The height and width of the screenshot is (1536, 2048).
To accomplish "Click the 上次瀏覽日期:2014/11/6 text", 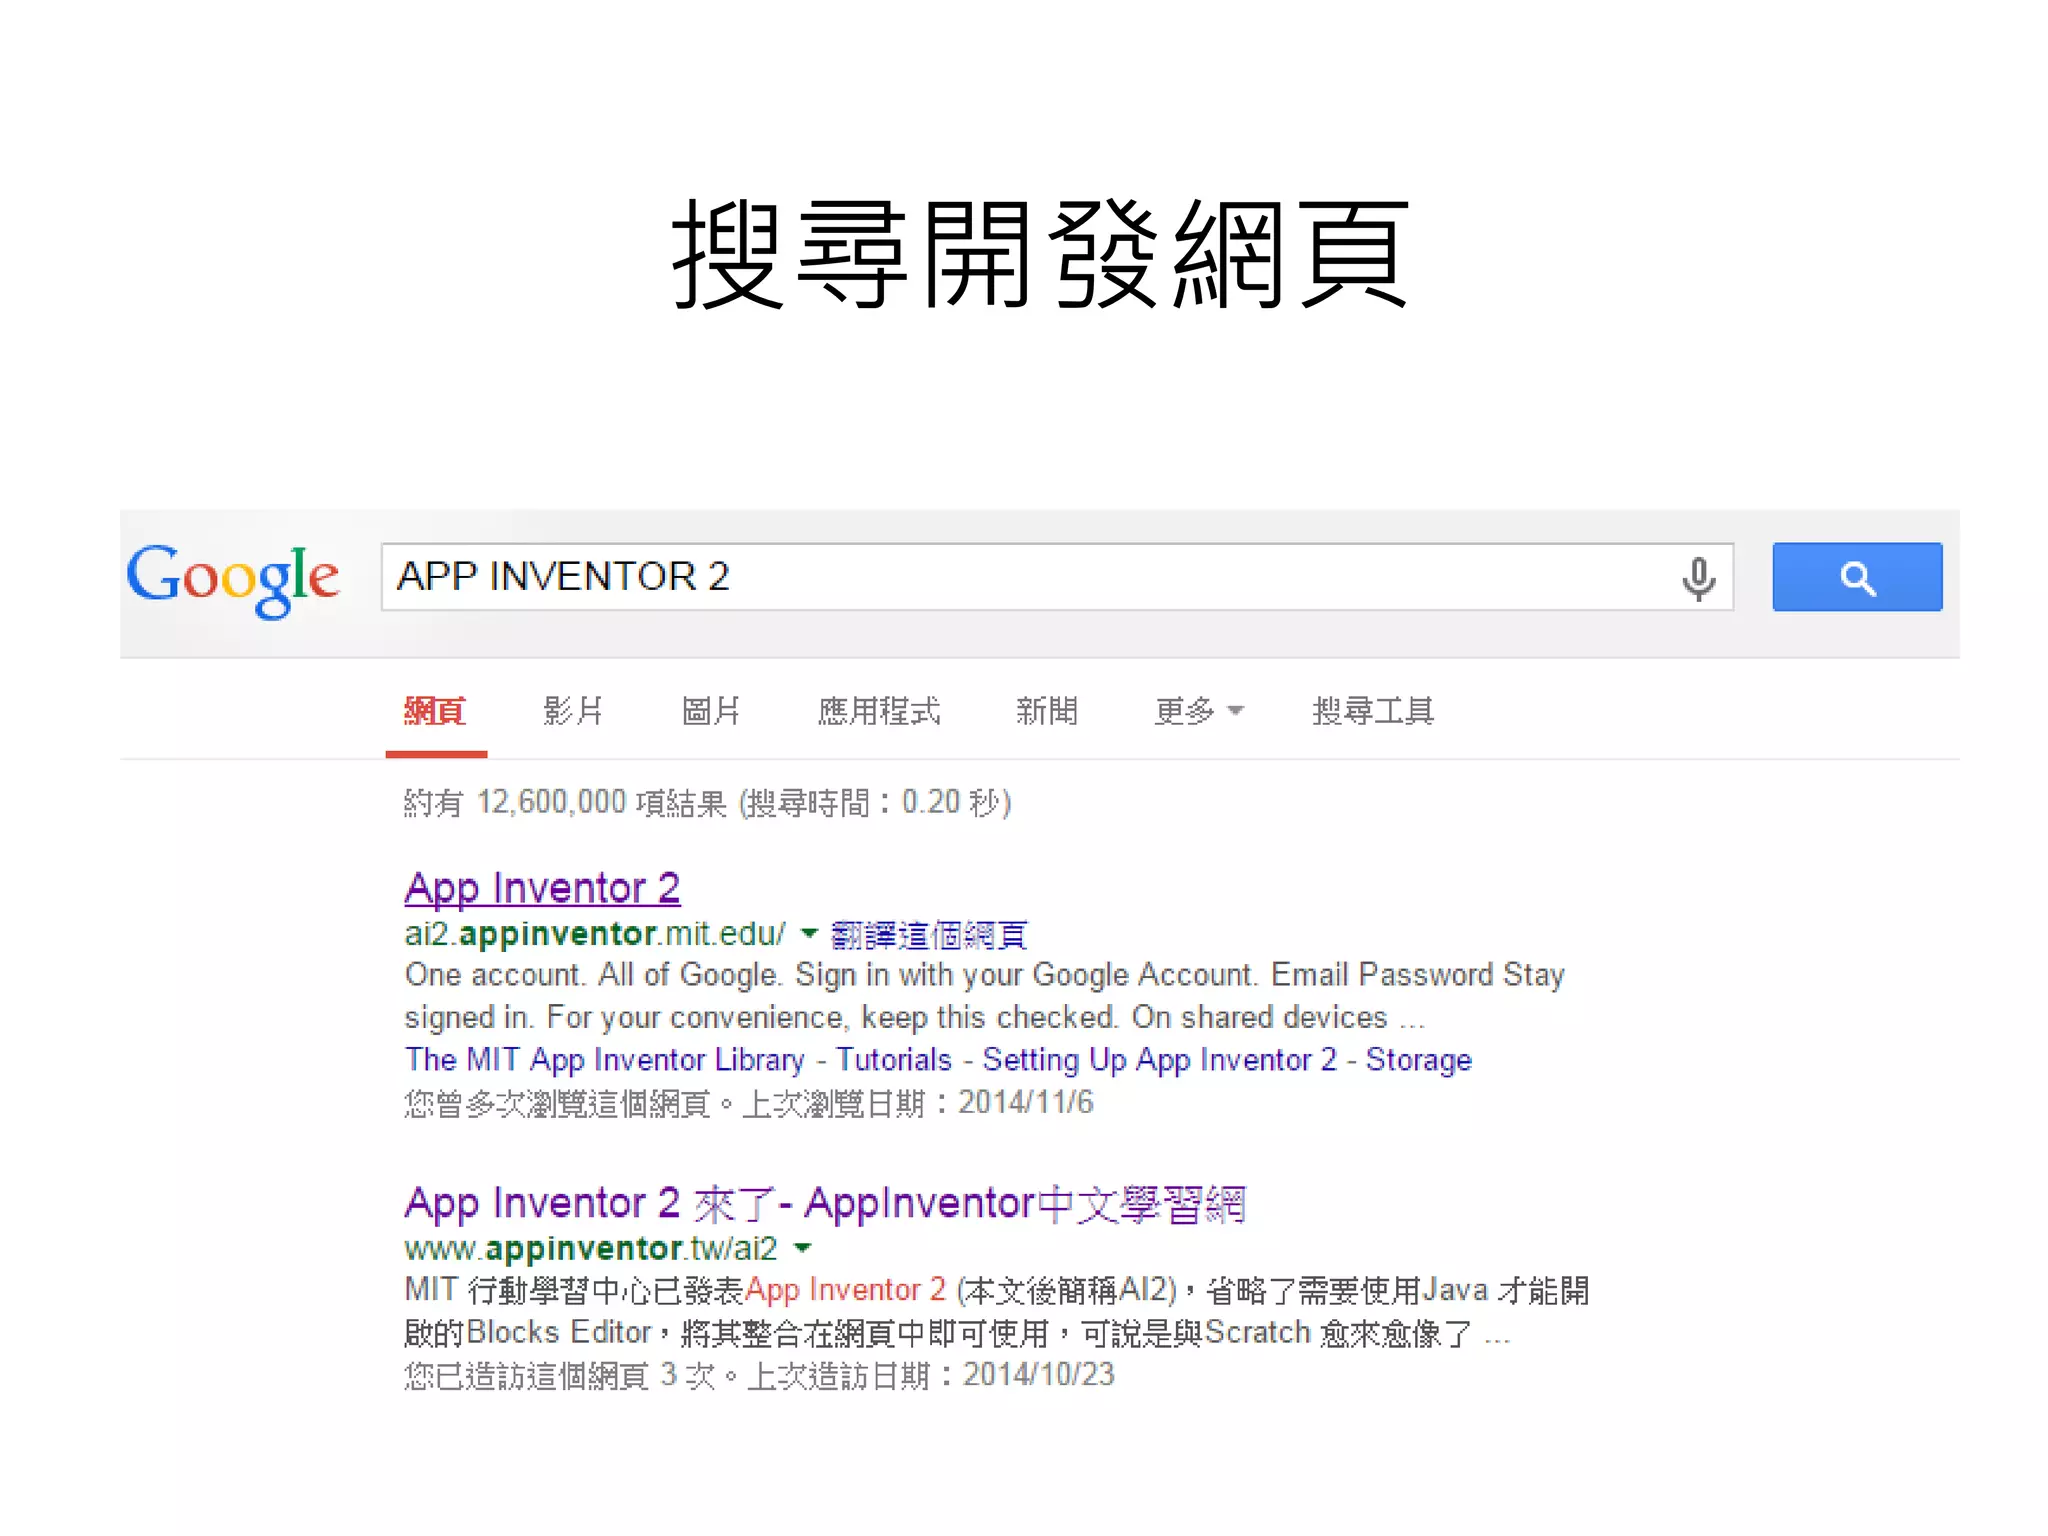I will [x=918, y=1103].
